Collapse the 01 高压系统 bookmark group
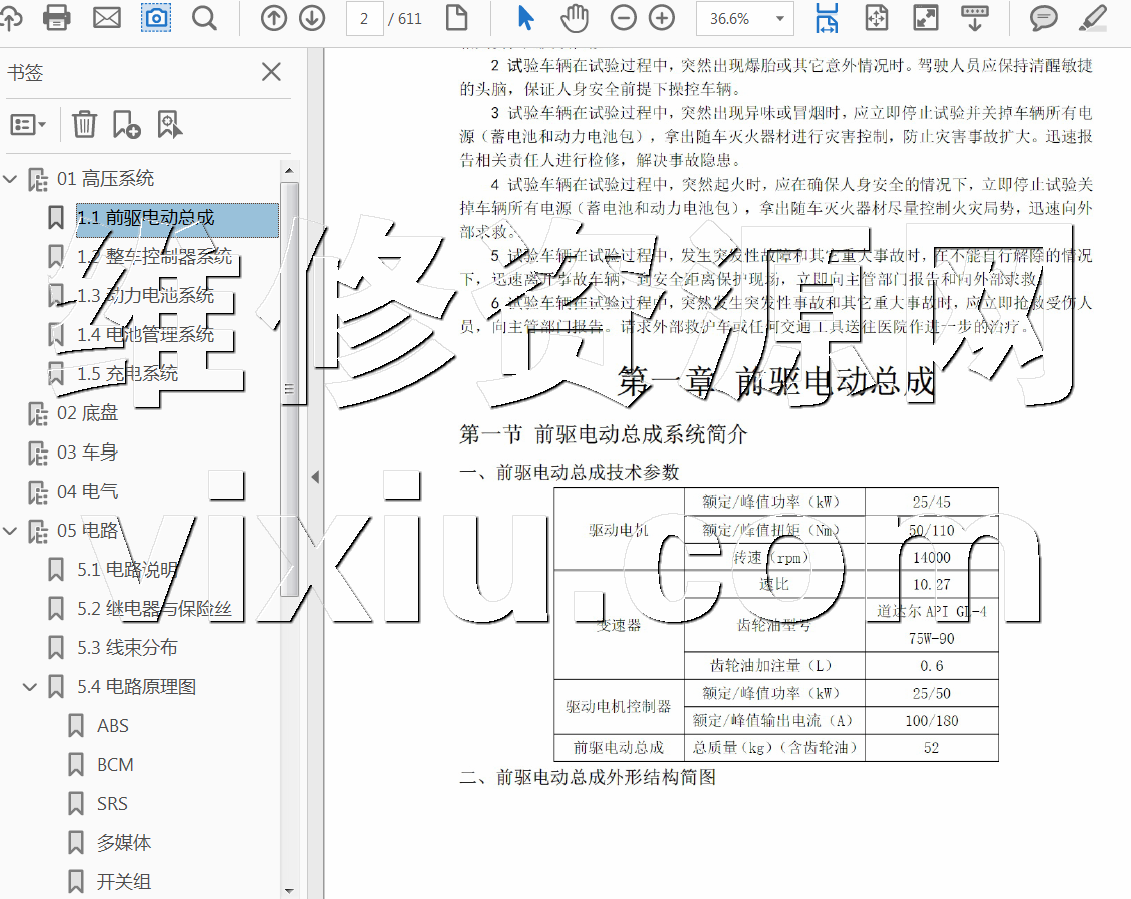 pos(11,179)
